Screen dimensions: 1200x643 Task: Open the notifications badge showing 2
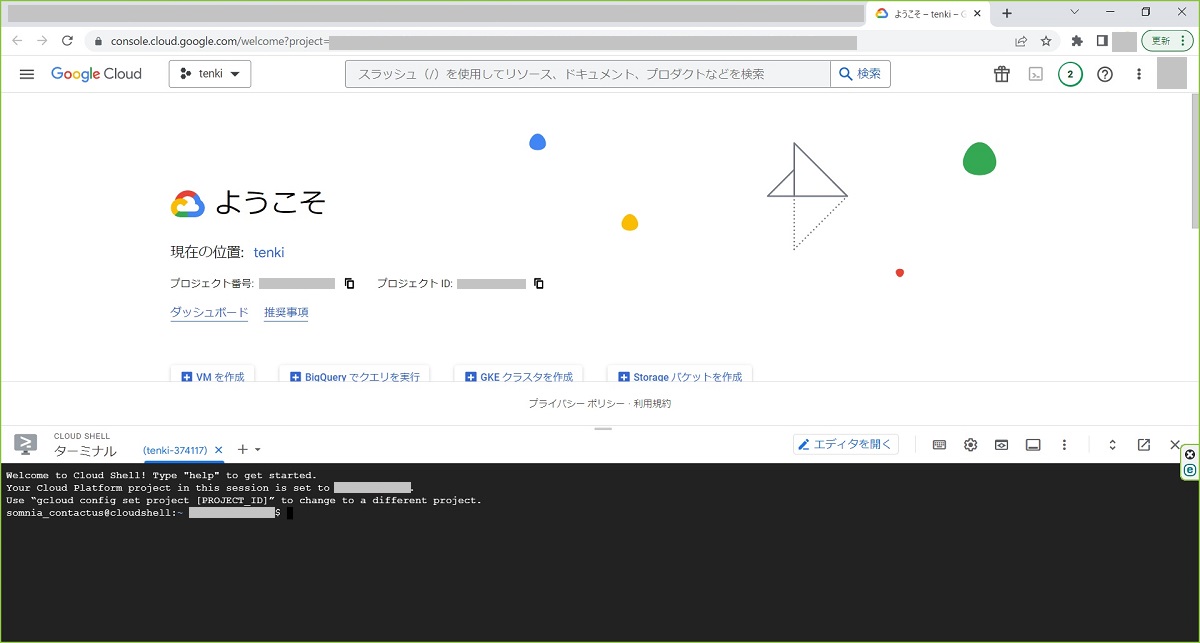[x=1070, y=74]
